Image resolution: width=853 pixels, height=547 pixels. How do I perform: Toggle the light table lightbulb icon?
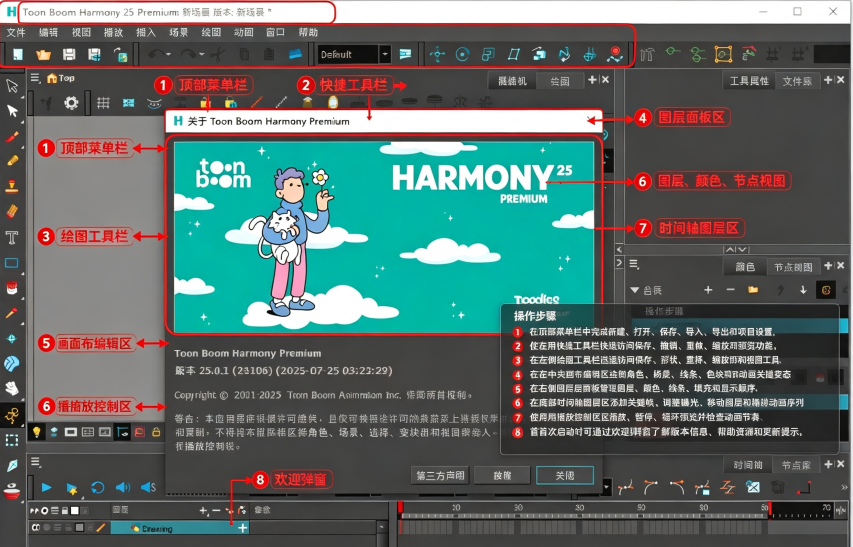click(36, 432)
